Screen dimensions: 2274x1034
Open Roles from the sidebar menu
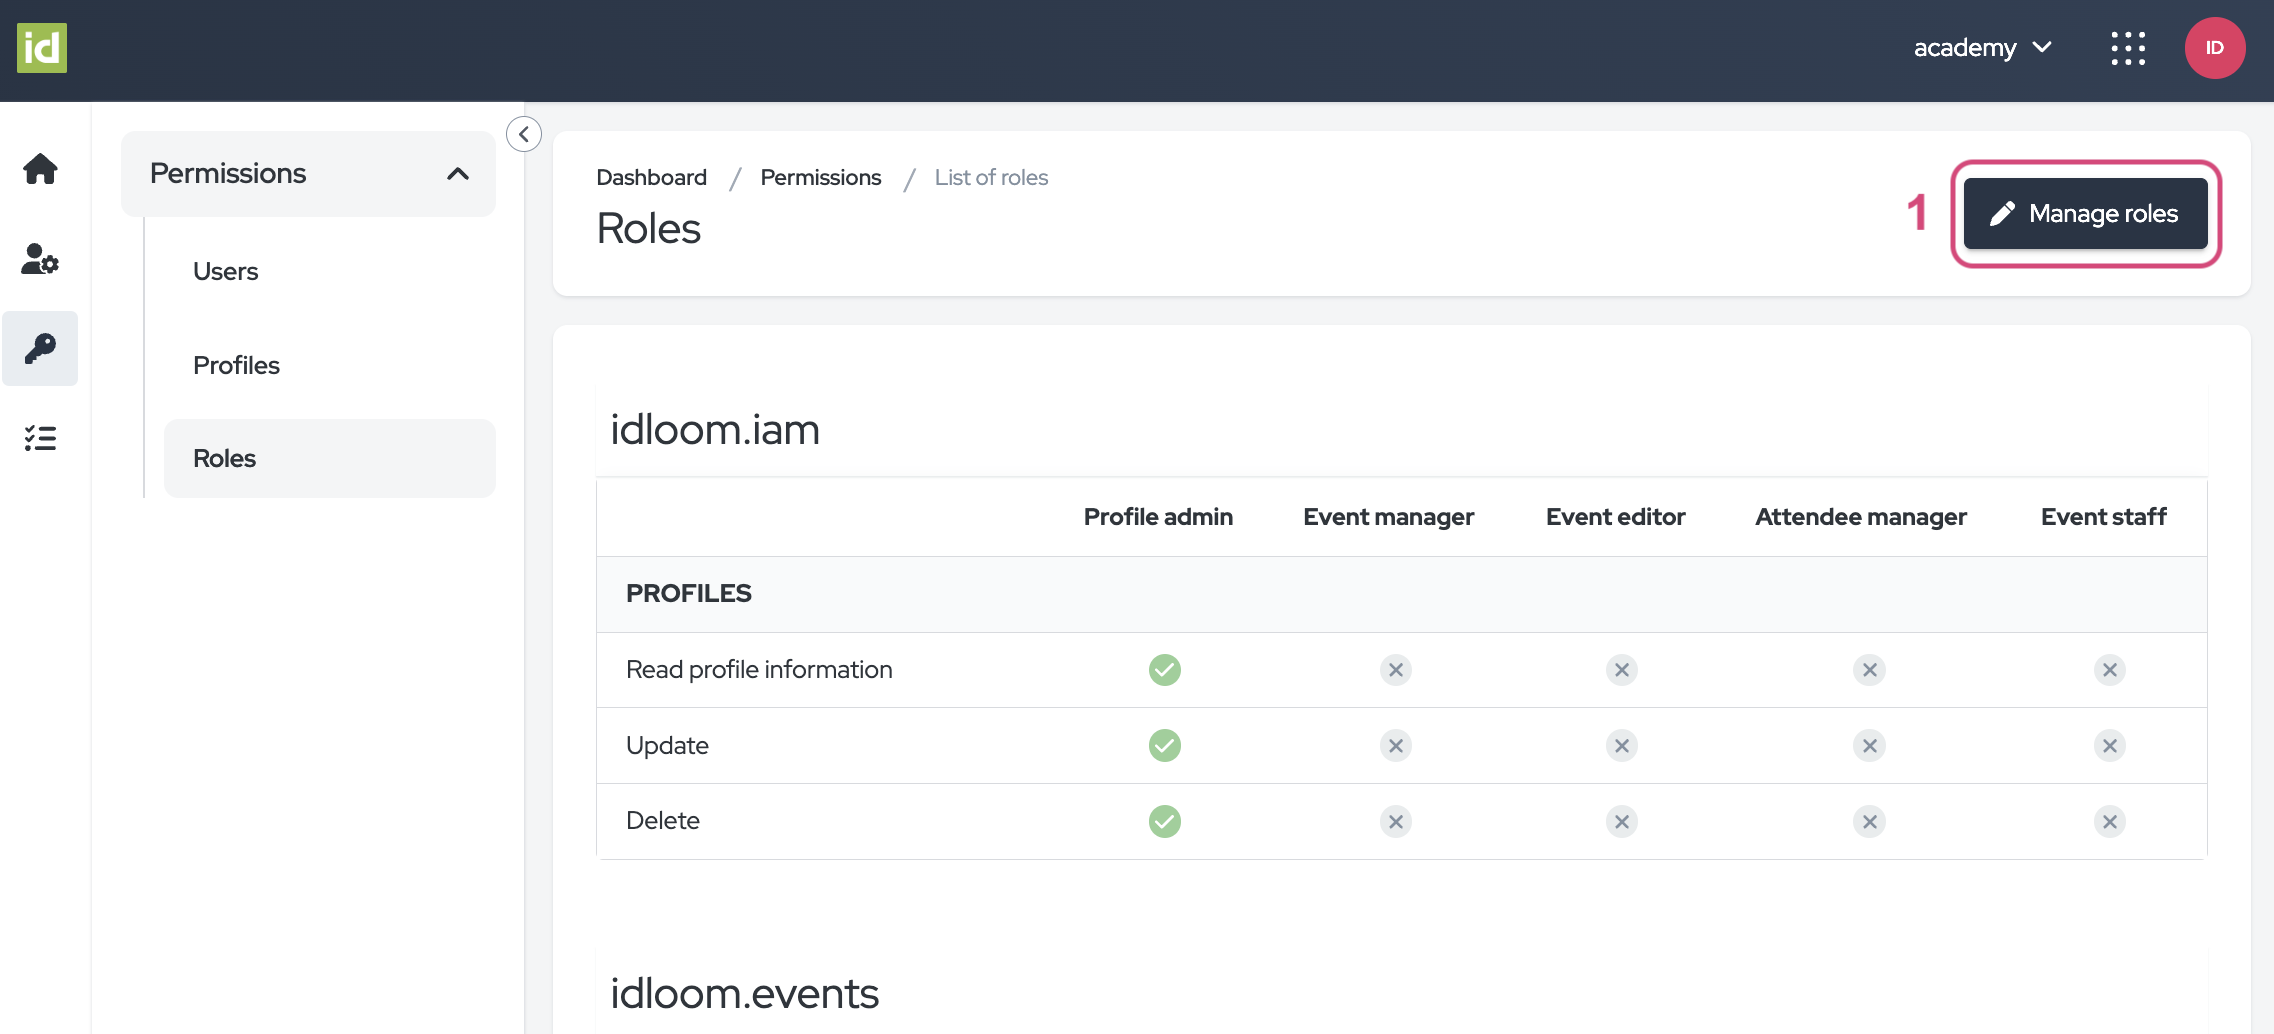(224, 457)
